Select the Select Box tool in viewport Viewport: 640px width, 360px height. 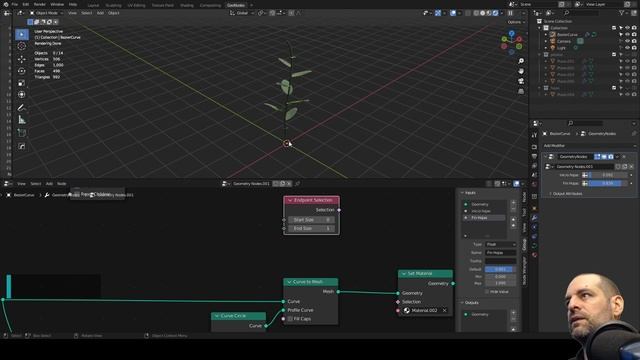pos(22,34)
